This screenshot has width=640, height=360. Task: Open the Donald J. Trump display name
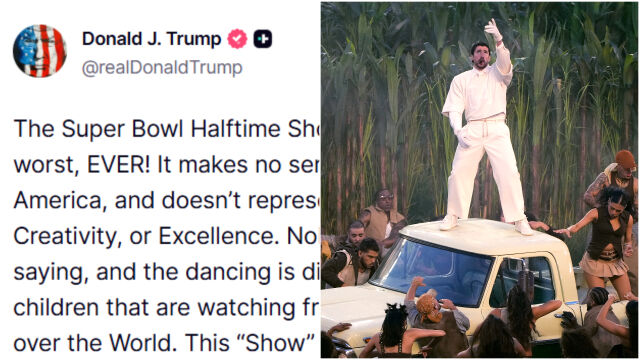[x=151, y=39]
